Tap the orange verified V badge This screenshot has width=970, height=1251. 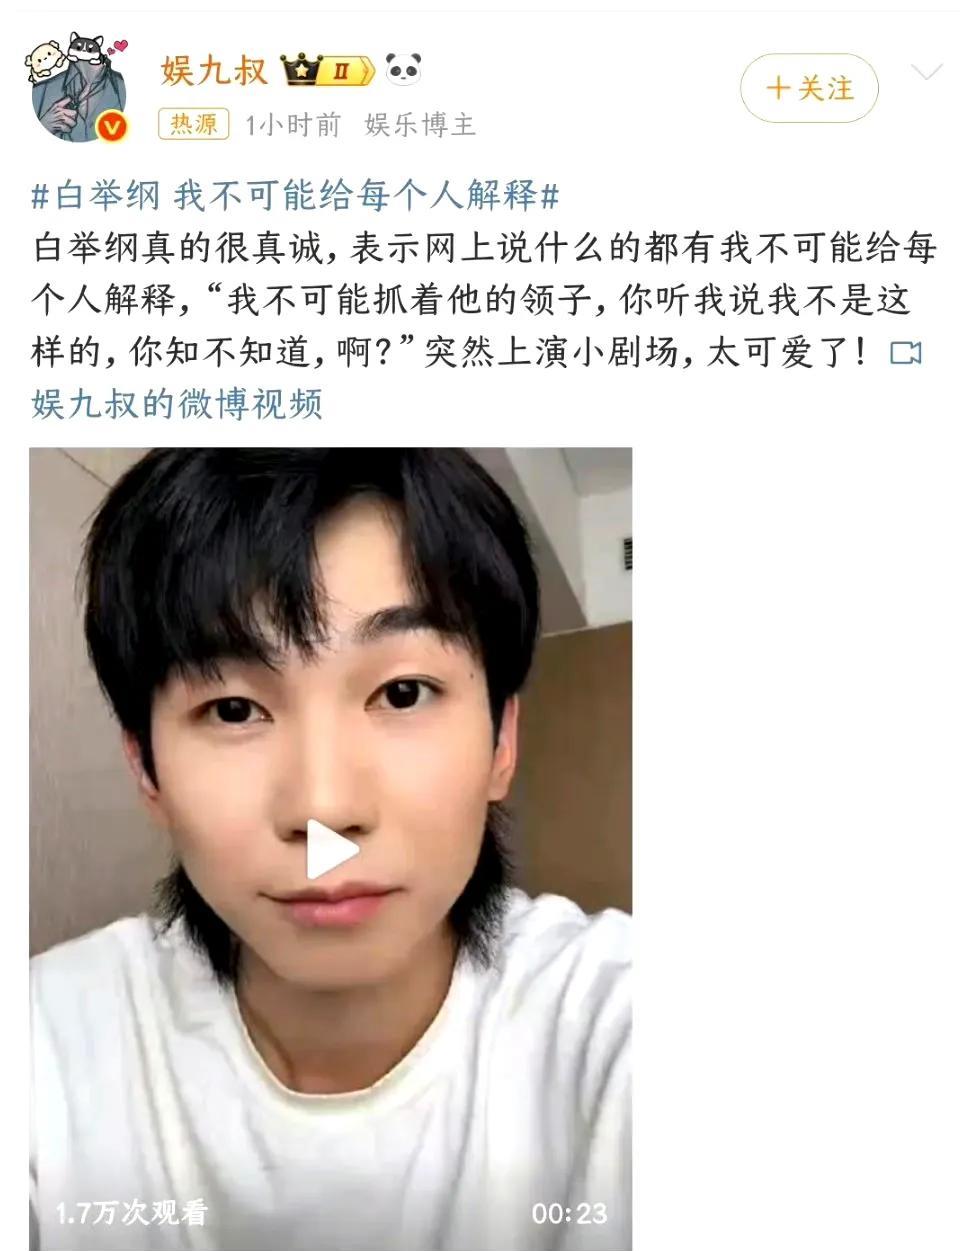tap(113, 128)
